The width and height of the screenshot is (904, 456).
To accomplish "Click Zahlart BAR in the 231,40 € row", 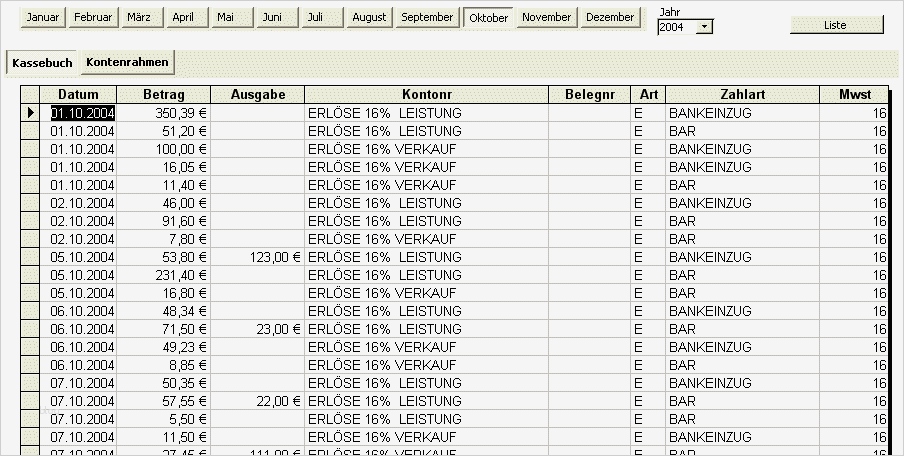I will click(x=743, y=275).
